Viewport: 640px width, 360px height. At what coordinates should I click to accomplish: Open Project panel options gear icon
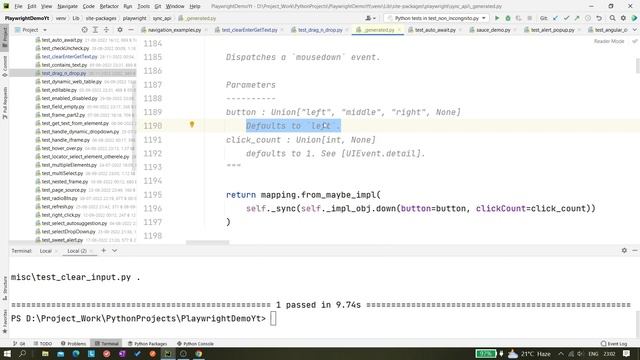pos(120,30)
